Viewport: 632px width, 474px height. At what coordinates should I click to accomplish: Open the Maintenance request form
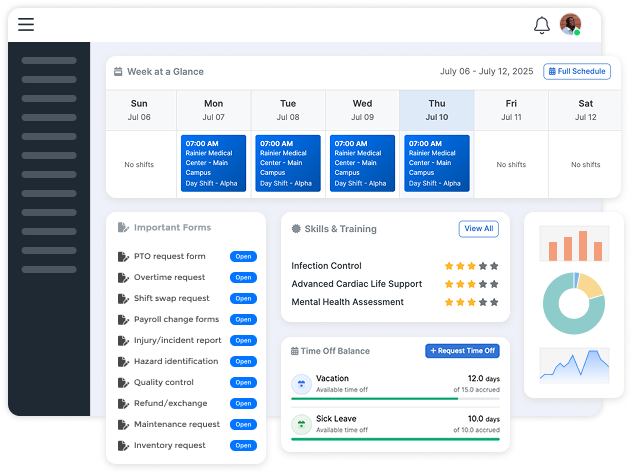click(x=243, y=424)
